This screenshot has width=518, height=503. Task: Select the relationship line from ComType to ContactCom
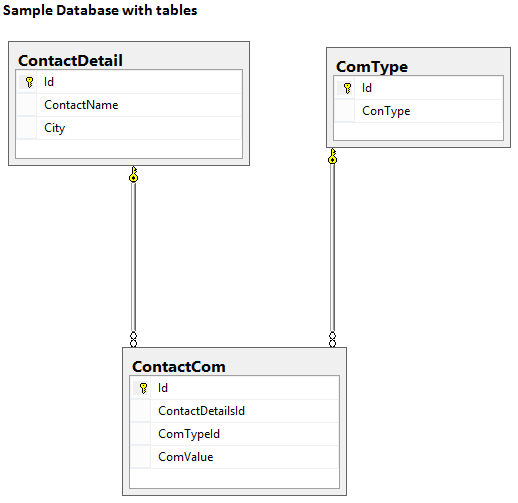332,247
